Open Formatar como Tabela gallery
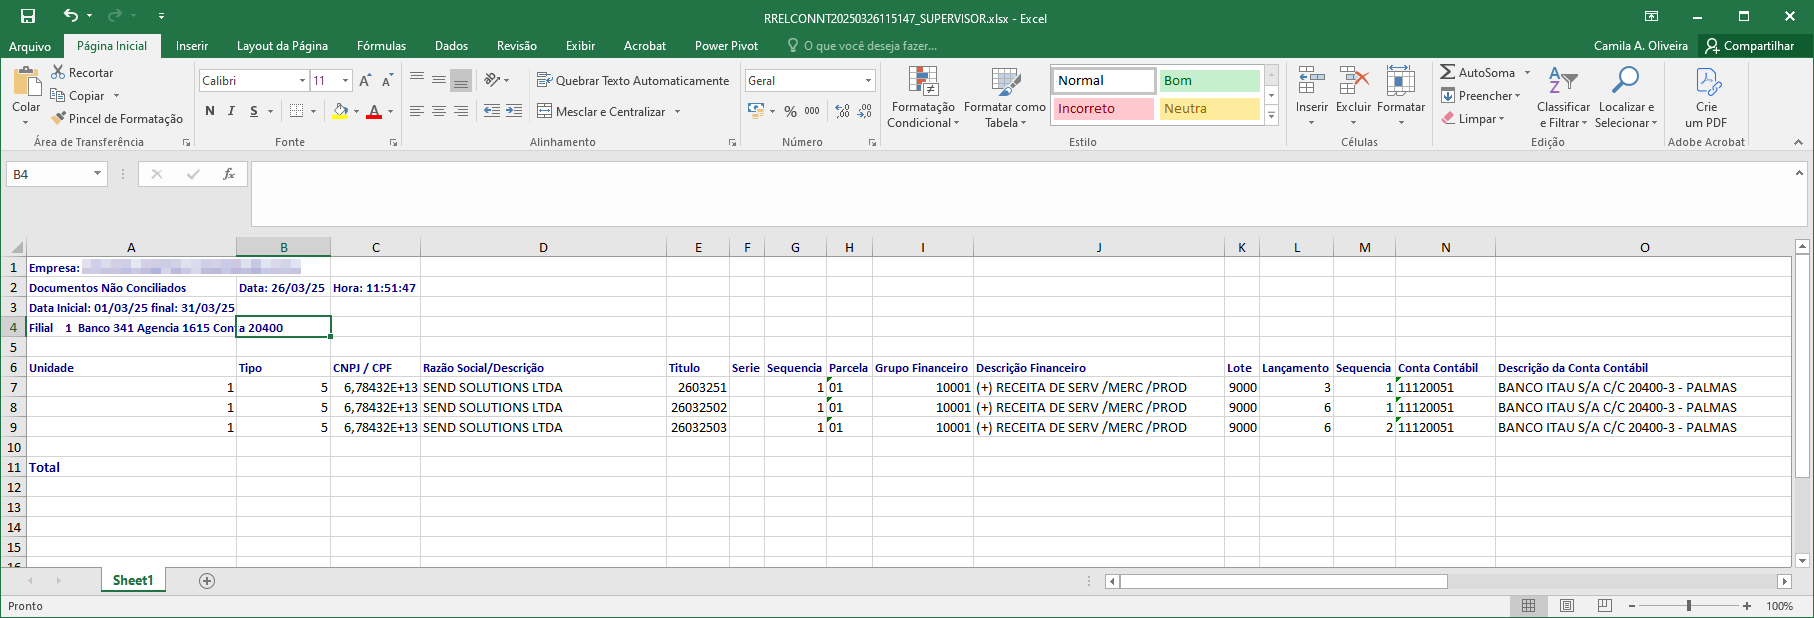Viewport: 1814px width, 618px height. click(1005, 97)
